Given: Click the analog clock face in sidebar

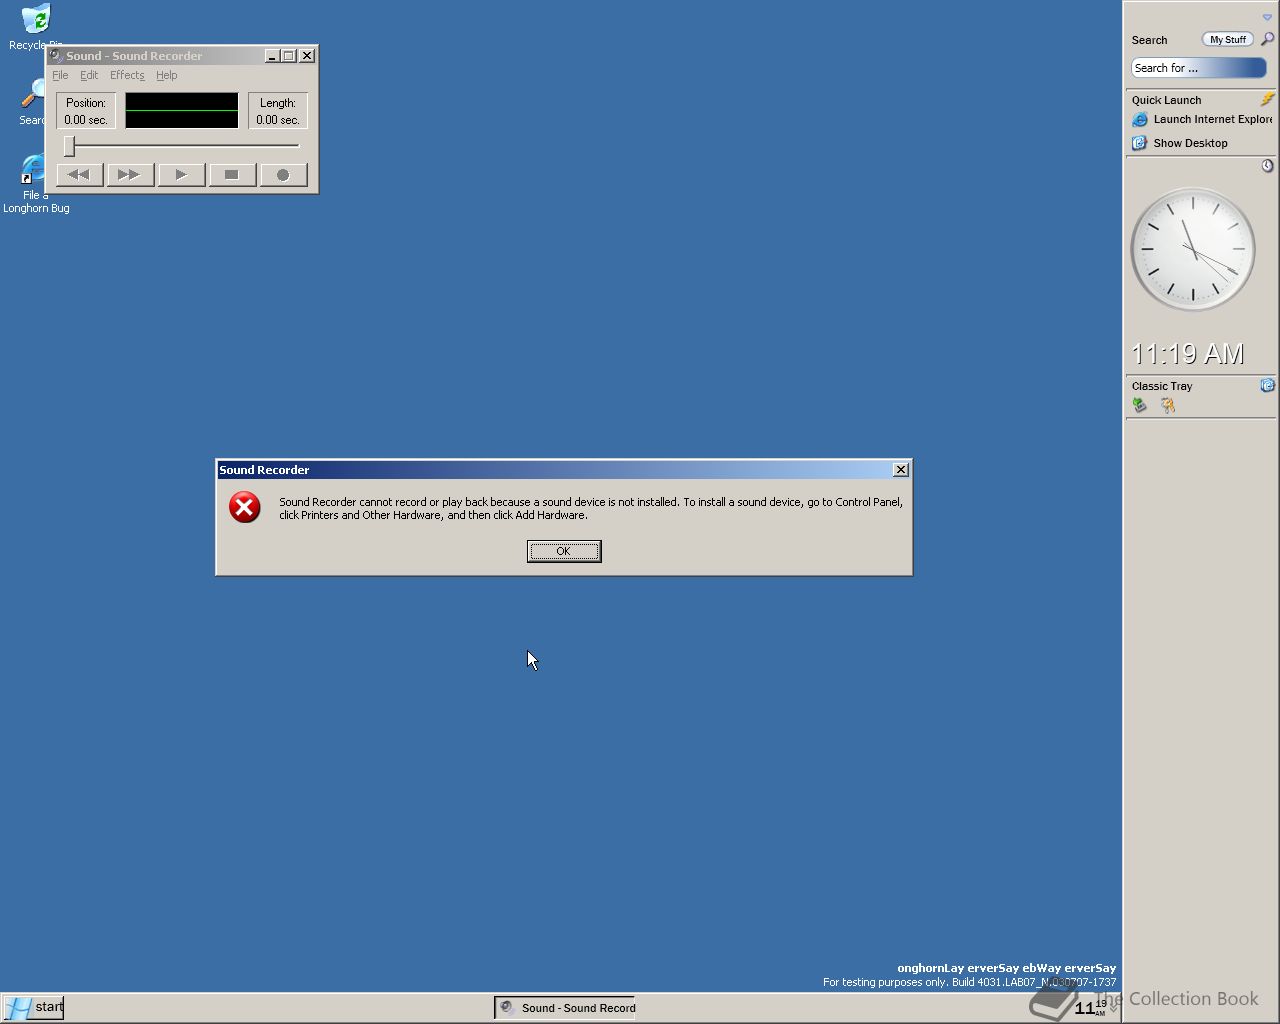Looking at the screenshot, I should [1192, 249].
